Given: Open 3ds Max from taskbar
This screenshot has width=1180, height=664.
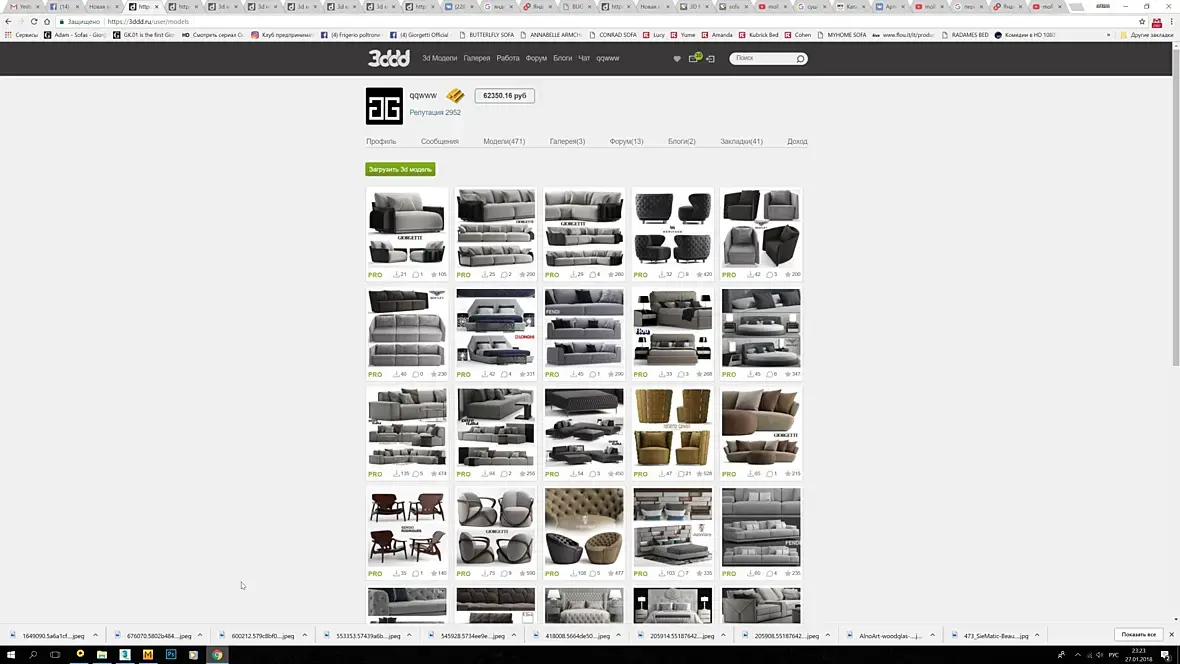Looking at the screenshot, I should point(125,655).
